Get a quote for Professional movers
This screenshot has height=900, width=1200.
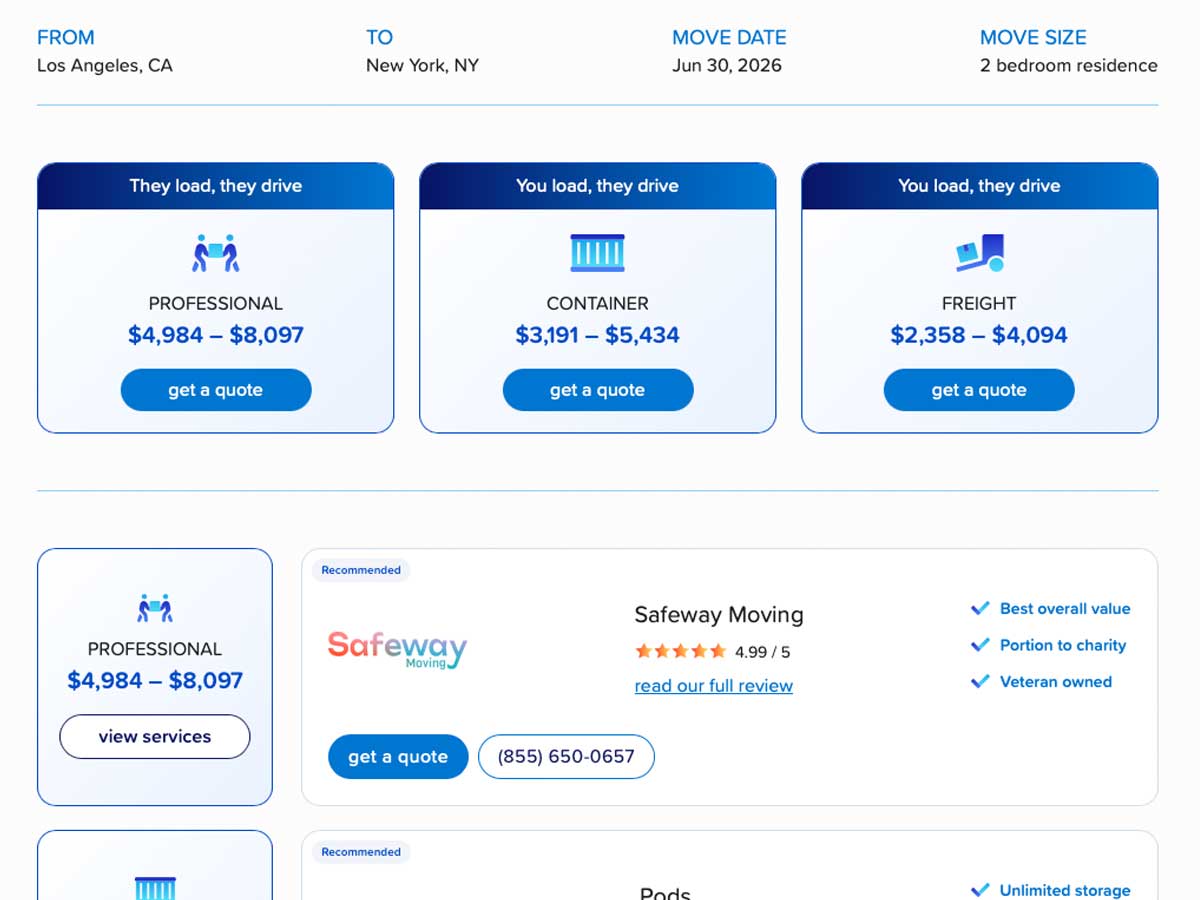pyautogui.click(x=216, y=390)
